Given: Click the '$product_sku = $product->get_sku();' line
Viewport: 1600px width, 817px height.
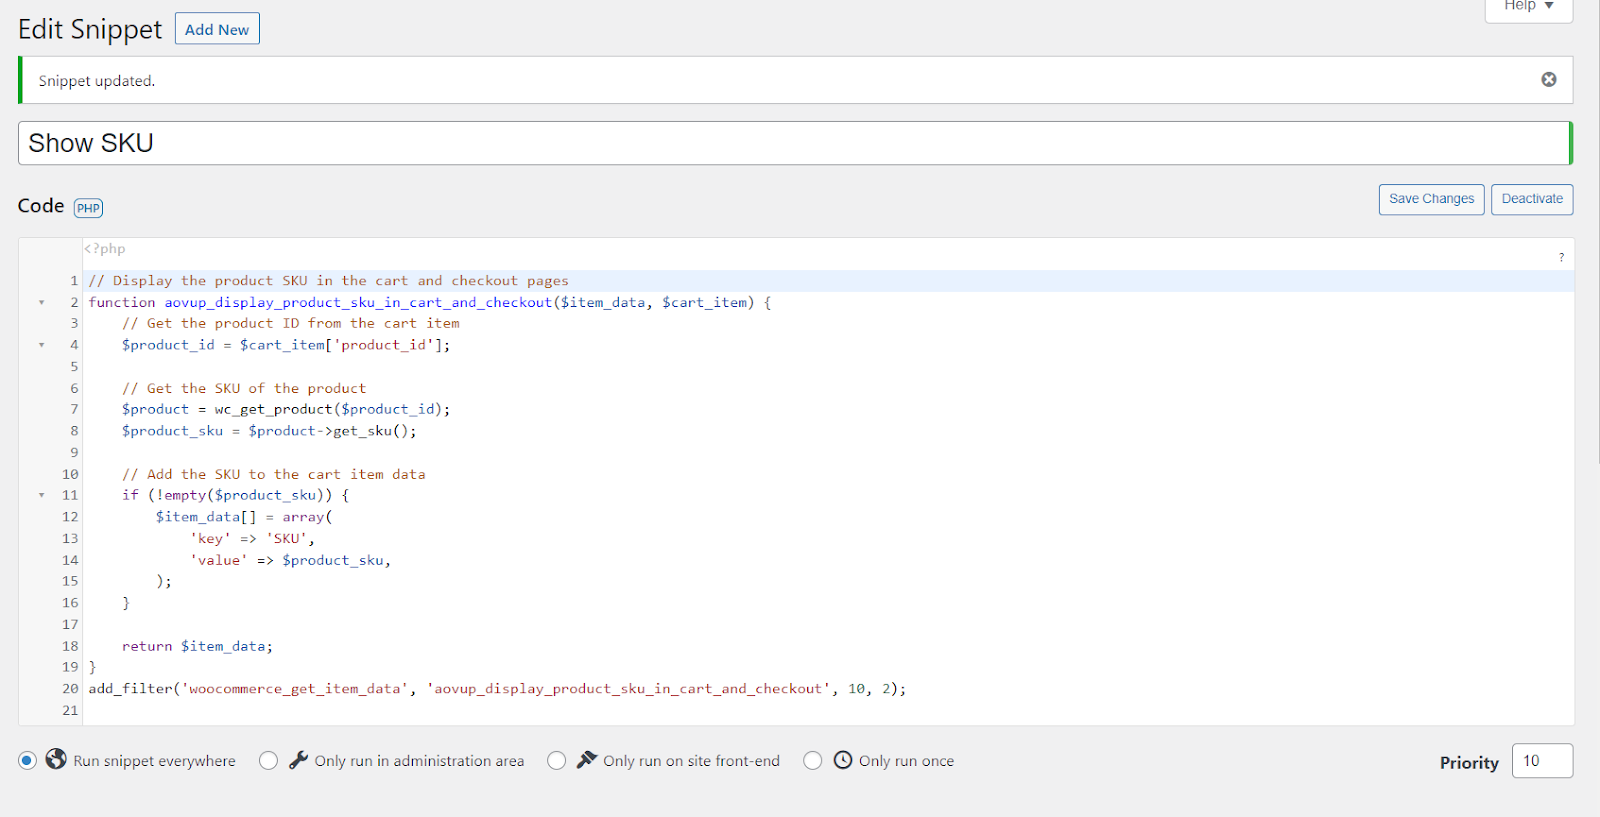Looking at the screenshot, I should [x=269, y=431].
